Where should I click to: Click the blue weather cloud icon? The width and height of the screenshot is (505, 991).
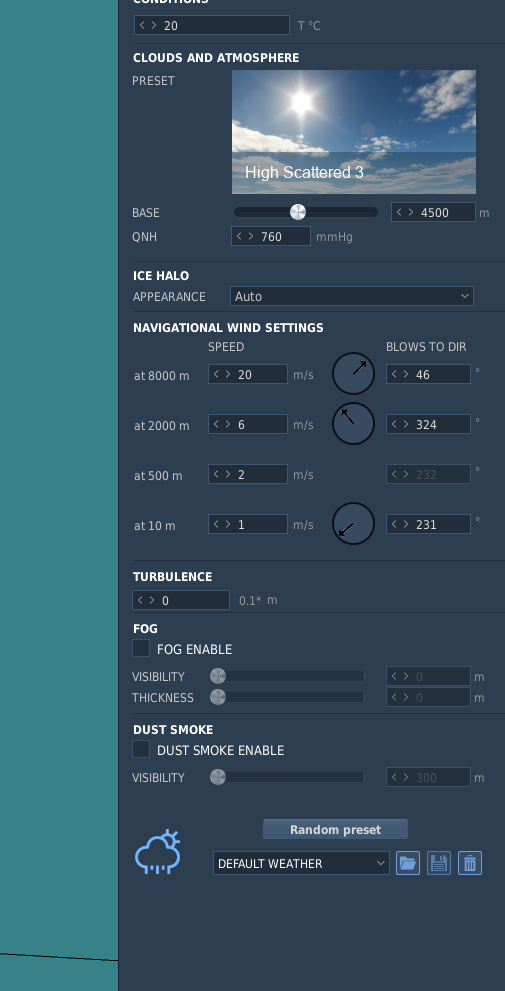(x=158, y=852)
